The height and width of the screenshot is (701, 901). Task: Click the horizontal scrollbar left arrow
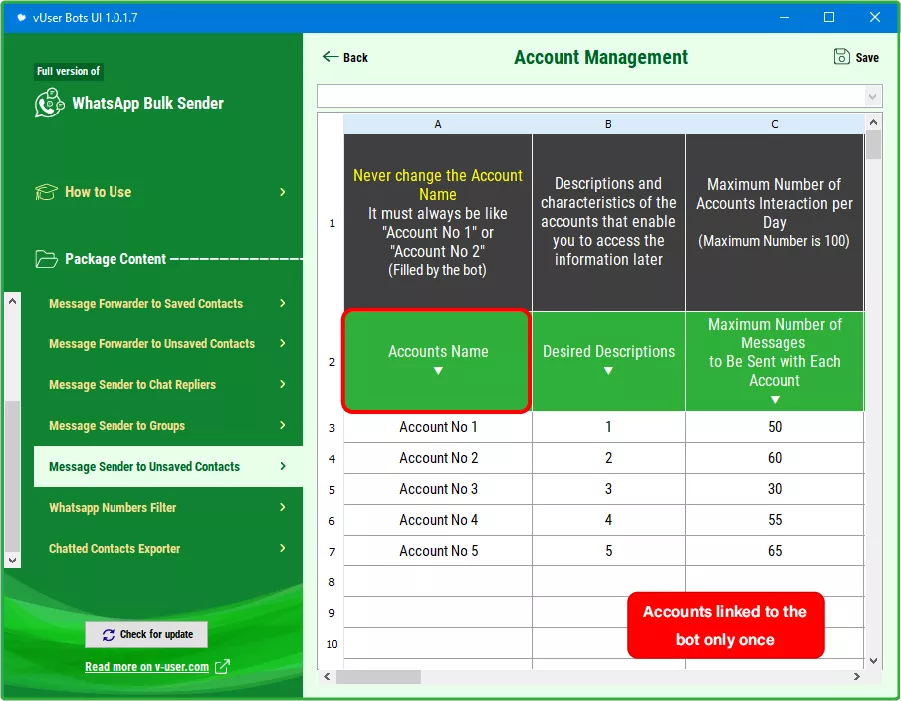[327, 676]
